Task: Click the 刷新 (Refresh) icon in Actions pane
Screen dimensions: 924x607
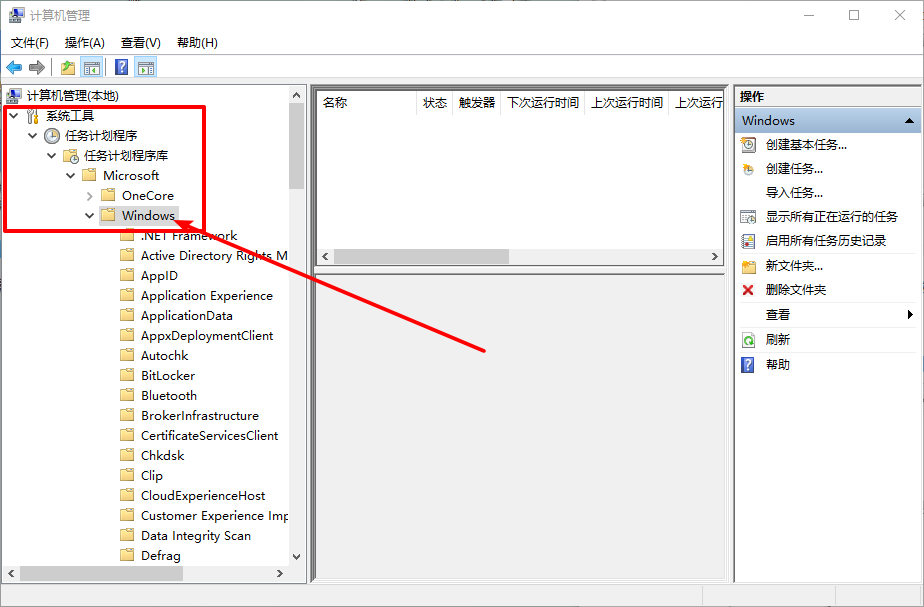Action: (x=748, y=340)
